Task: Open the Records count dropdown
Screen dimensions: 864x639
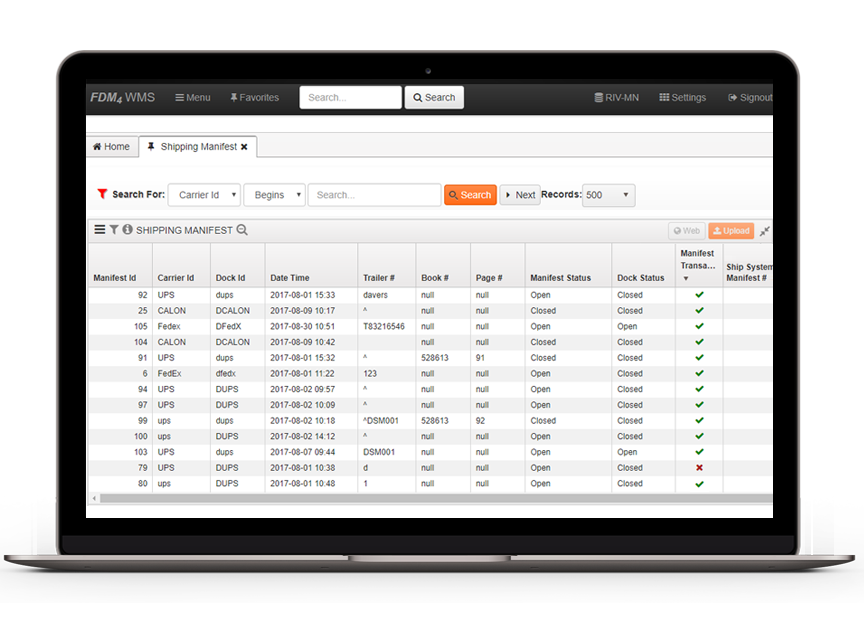Action: click(608, 195)
